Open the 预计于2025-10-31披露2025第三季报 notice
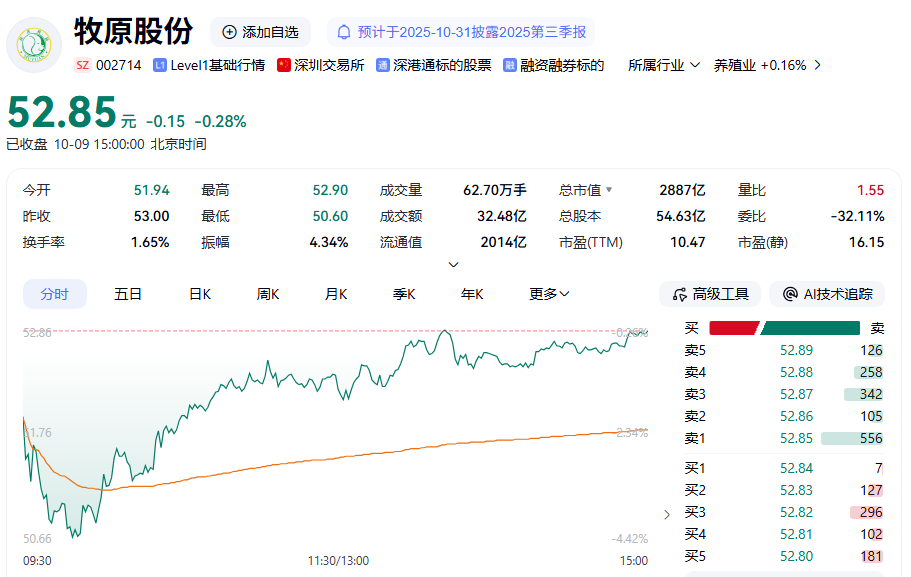Viewport: 911px width, 577px height. click(x=461, y=32)
